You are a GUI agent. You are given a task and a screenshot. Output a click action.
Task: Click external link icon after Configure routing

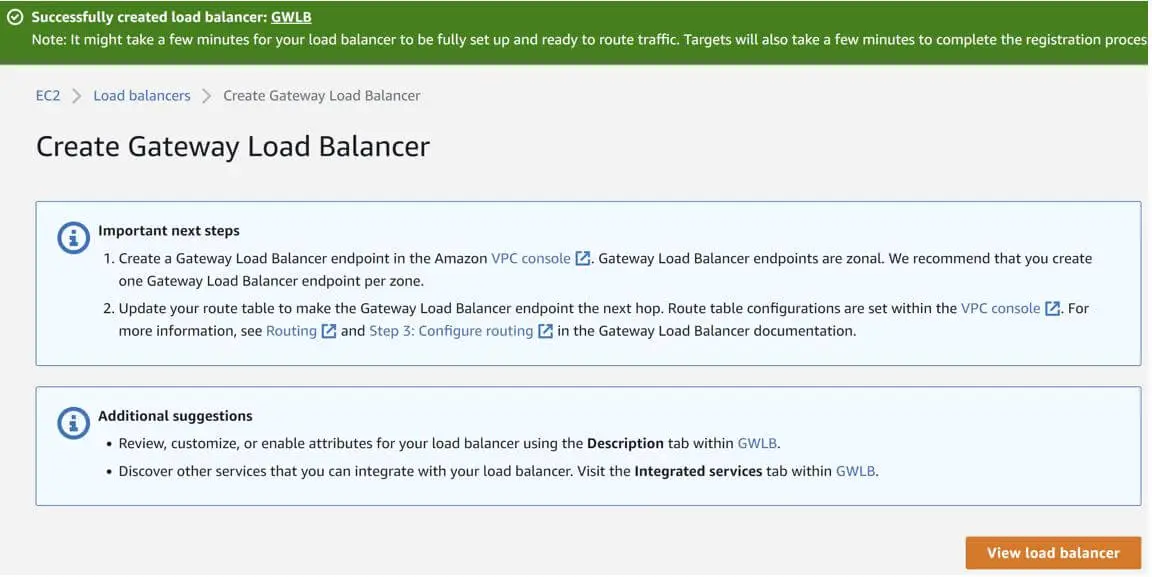(x=545, y=331)
